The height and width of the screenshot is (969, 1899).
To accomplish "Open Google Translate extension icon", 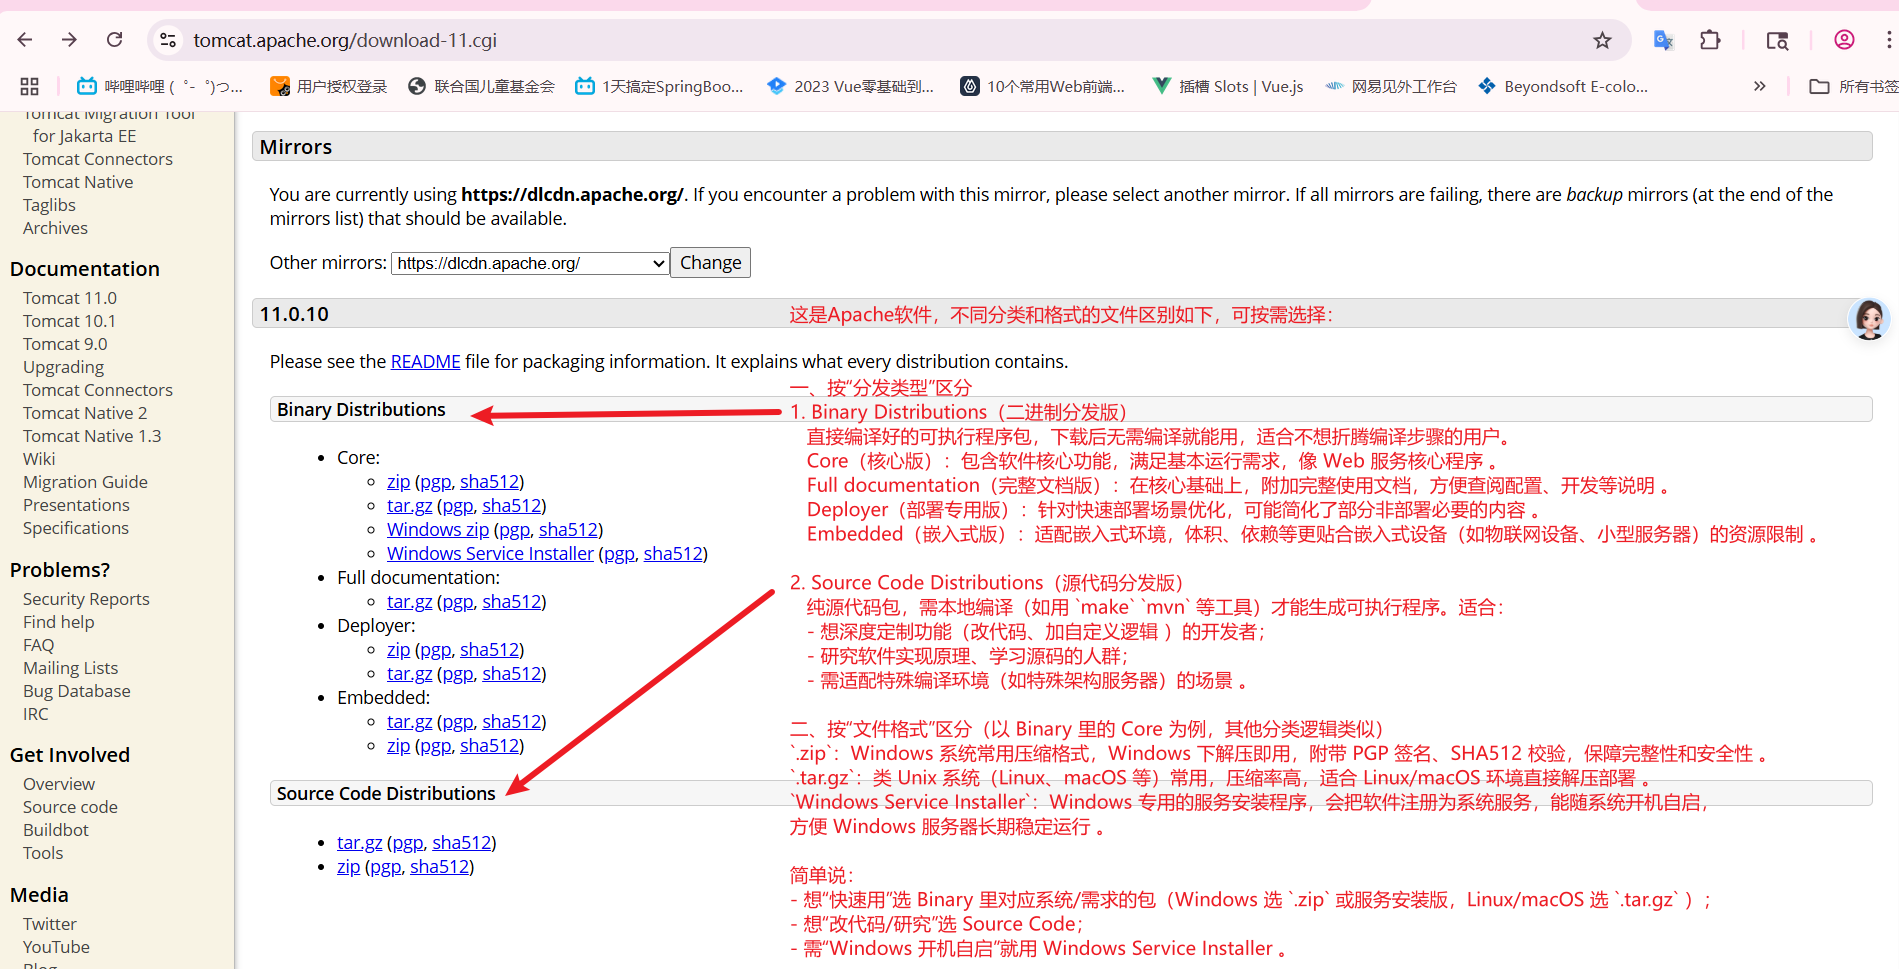I will pos(1663,40).
